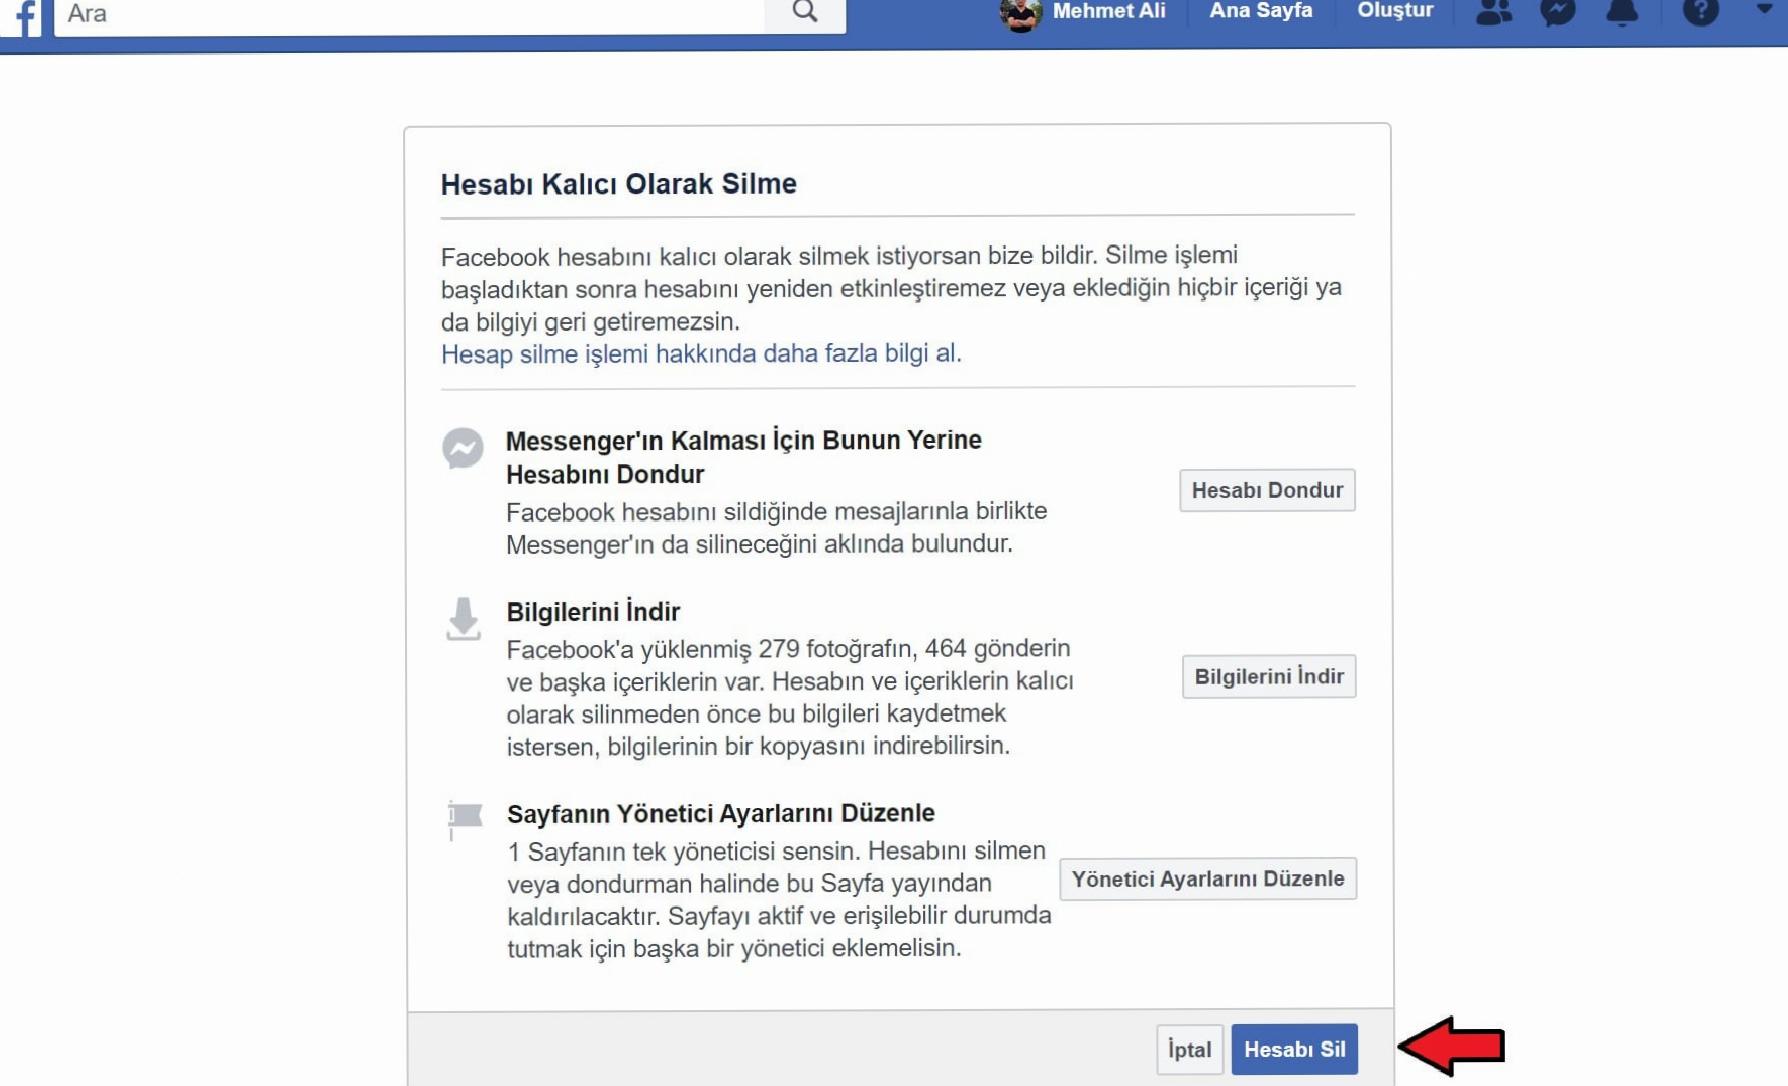Click the Hesabı Sil button
The image size is (1788, 1086).
[x=1295, y=1050]
